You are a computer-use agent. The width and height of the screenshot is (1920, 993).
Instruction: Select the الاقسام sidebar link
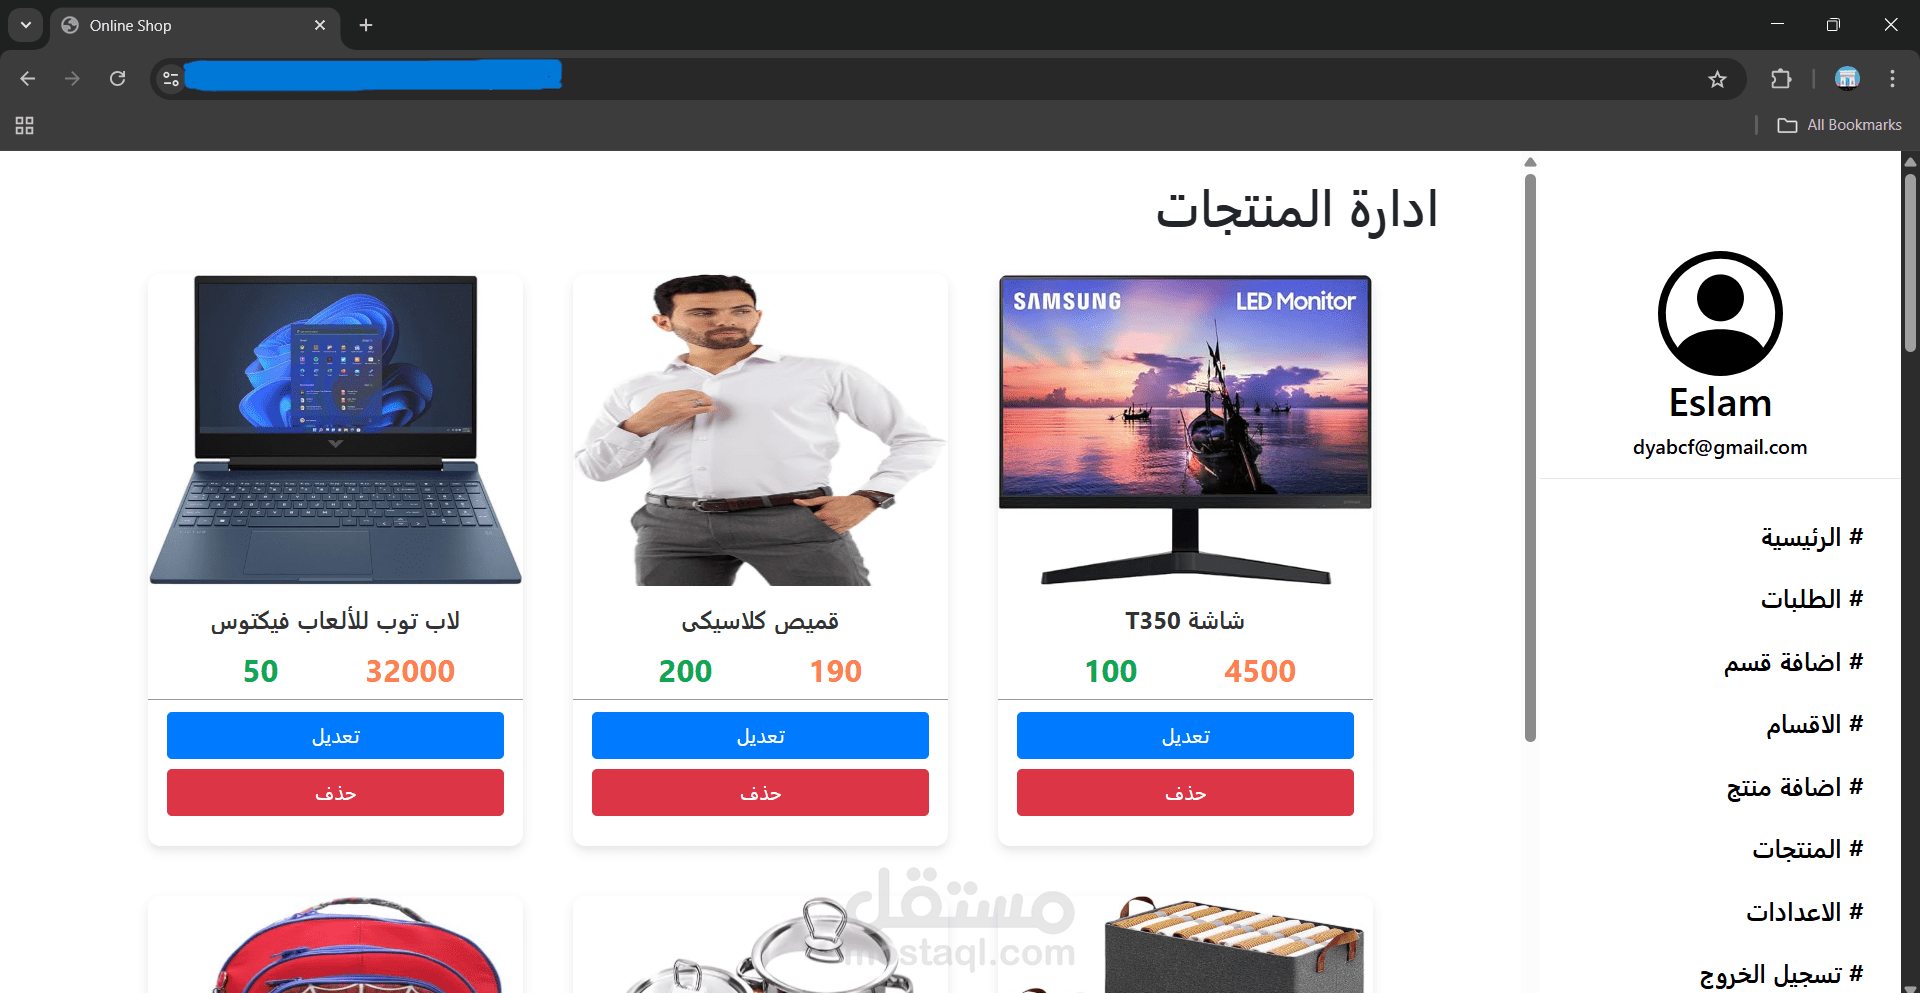click(1814, 724)
